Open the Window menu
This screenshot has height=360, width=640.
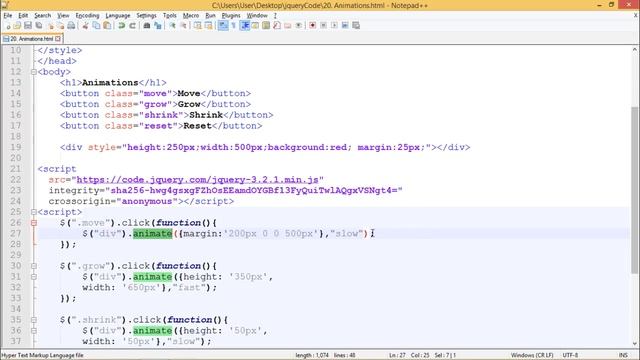(257, 16)
